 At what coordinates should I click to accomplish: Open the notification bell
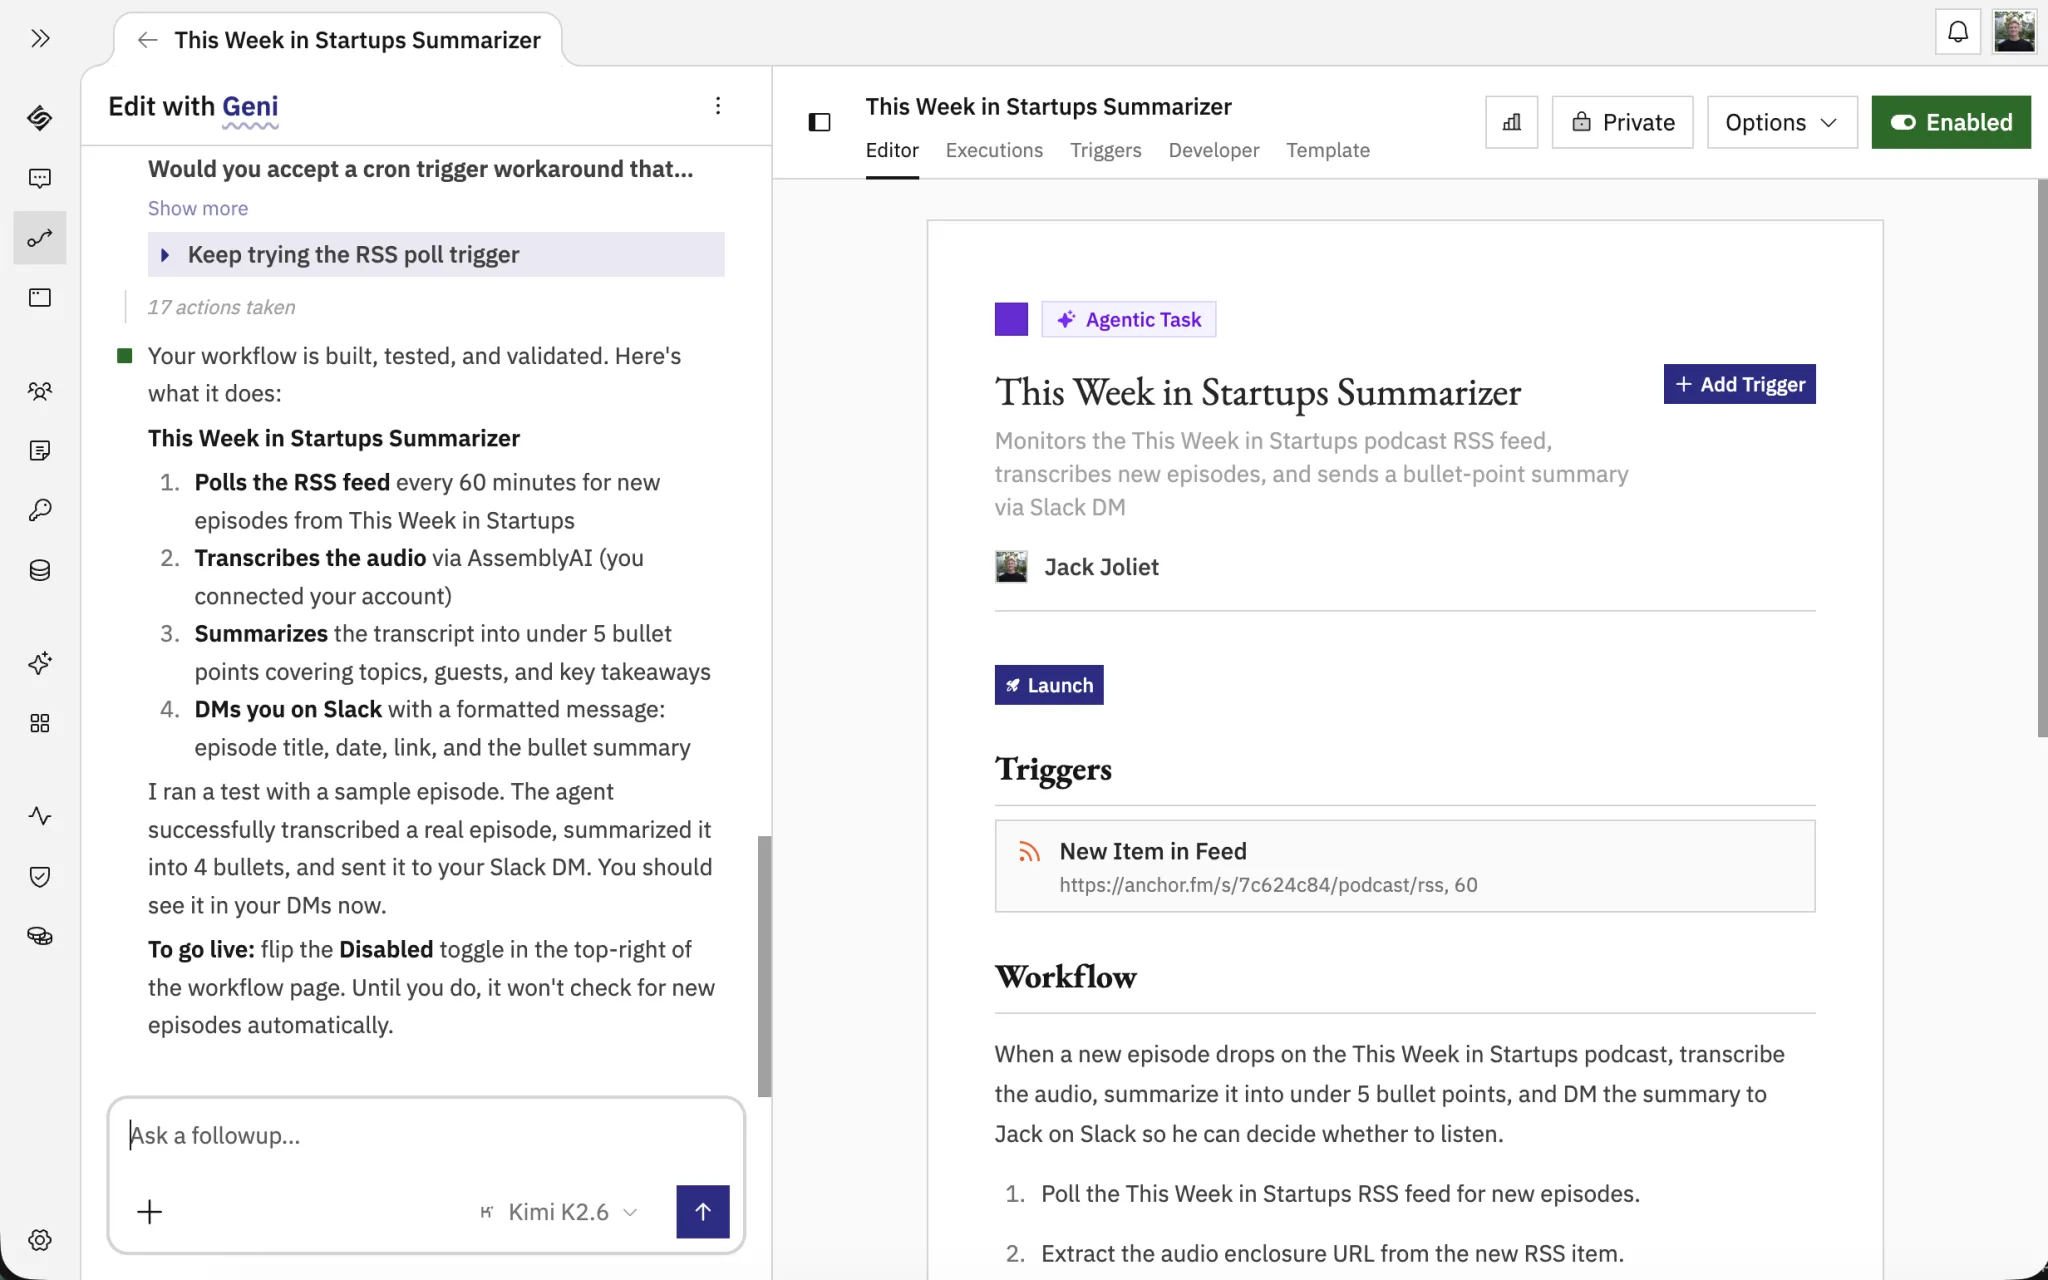point(1958,32)
